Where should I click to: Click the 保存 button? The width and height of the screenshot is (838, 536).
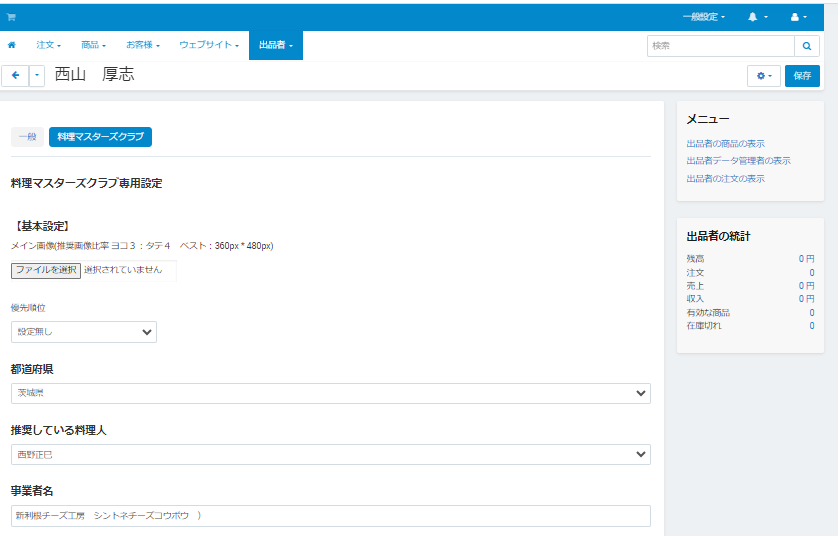click(x=802, y=76)
